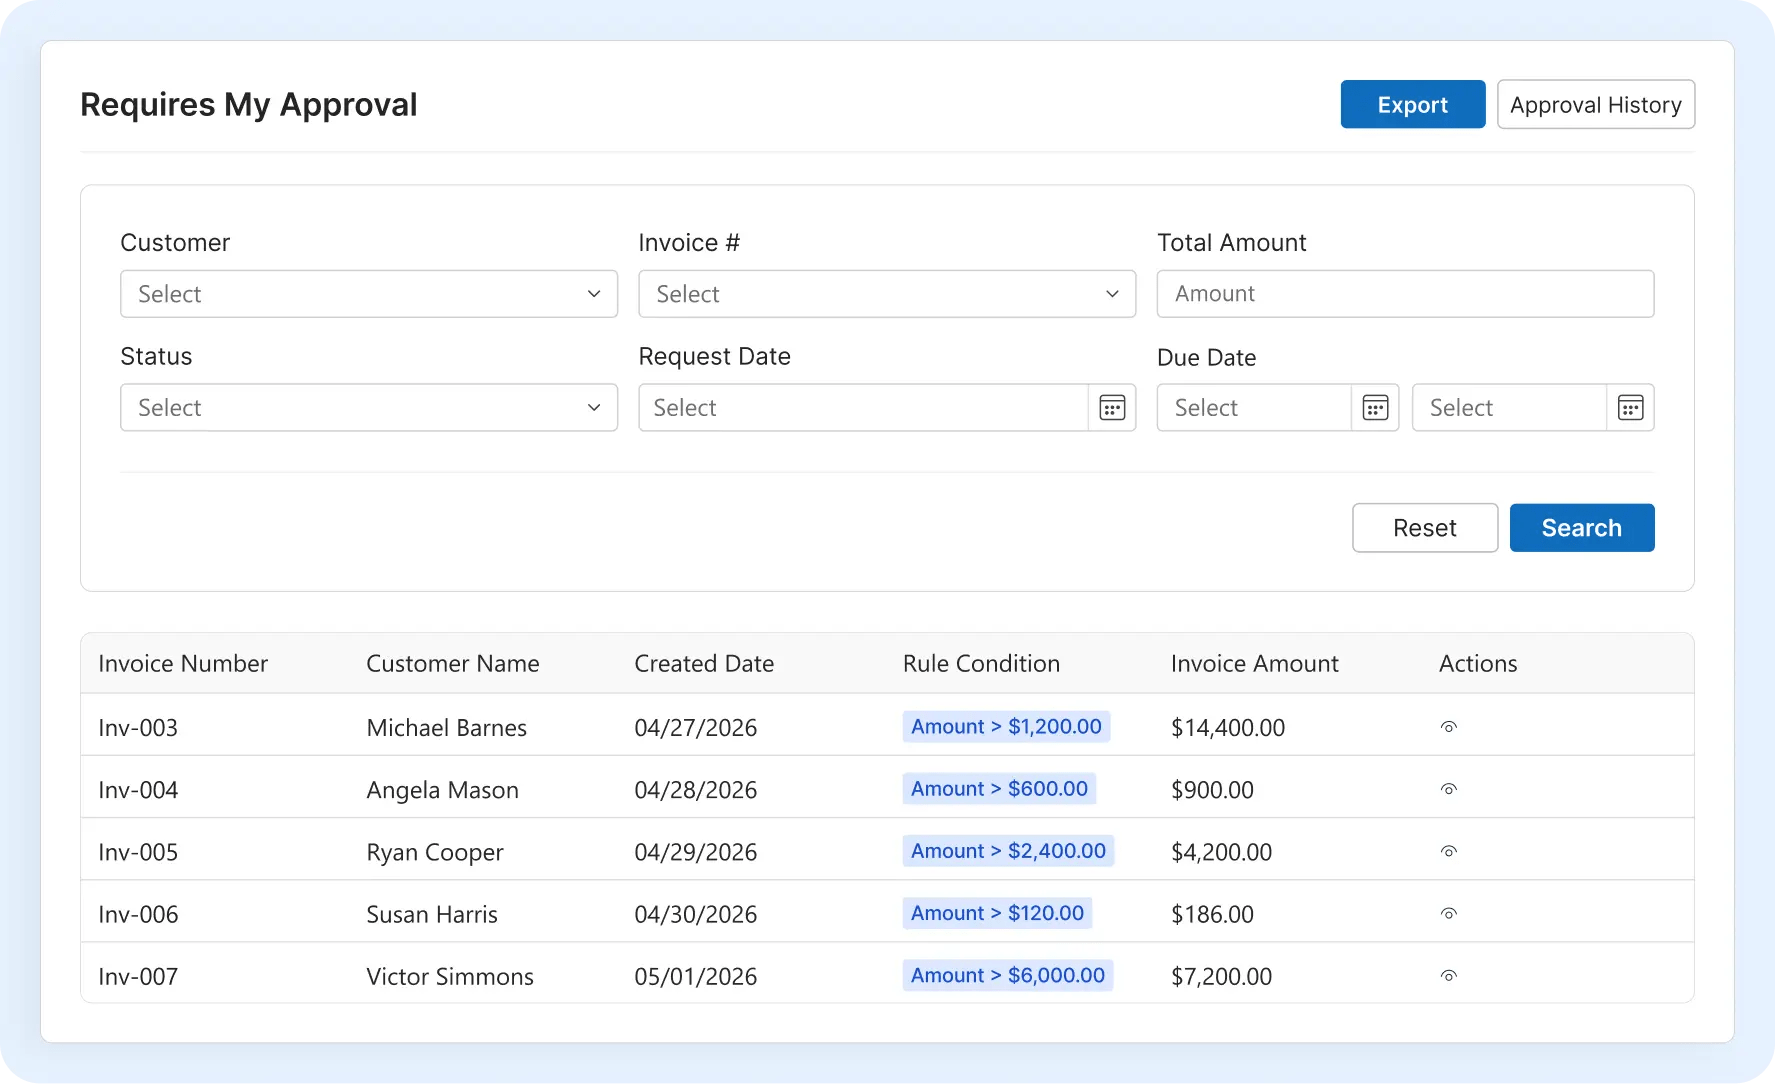This screenshot has width=1775, height=1084.
Task: View invoice Inv-004 via eye icon
Action: coord(1448,789)
